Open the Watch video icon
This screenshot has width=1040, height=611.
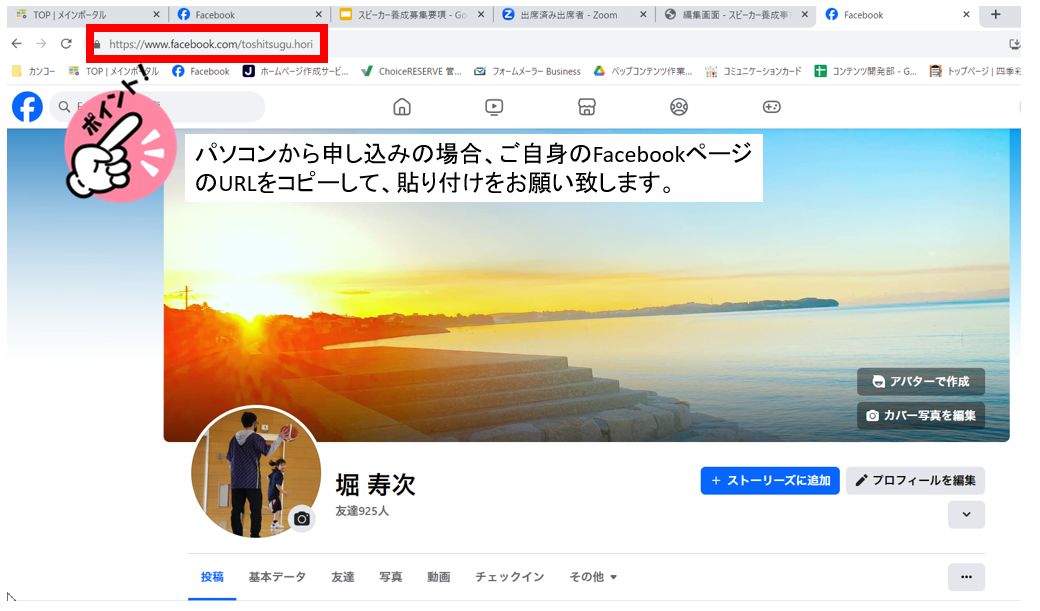click(494, 107)
